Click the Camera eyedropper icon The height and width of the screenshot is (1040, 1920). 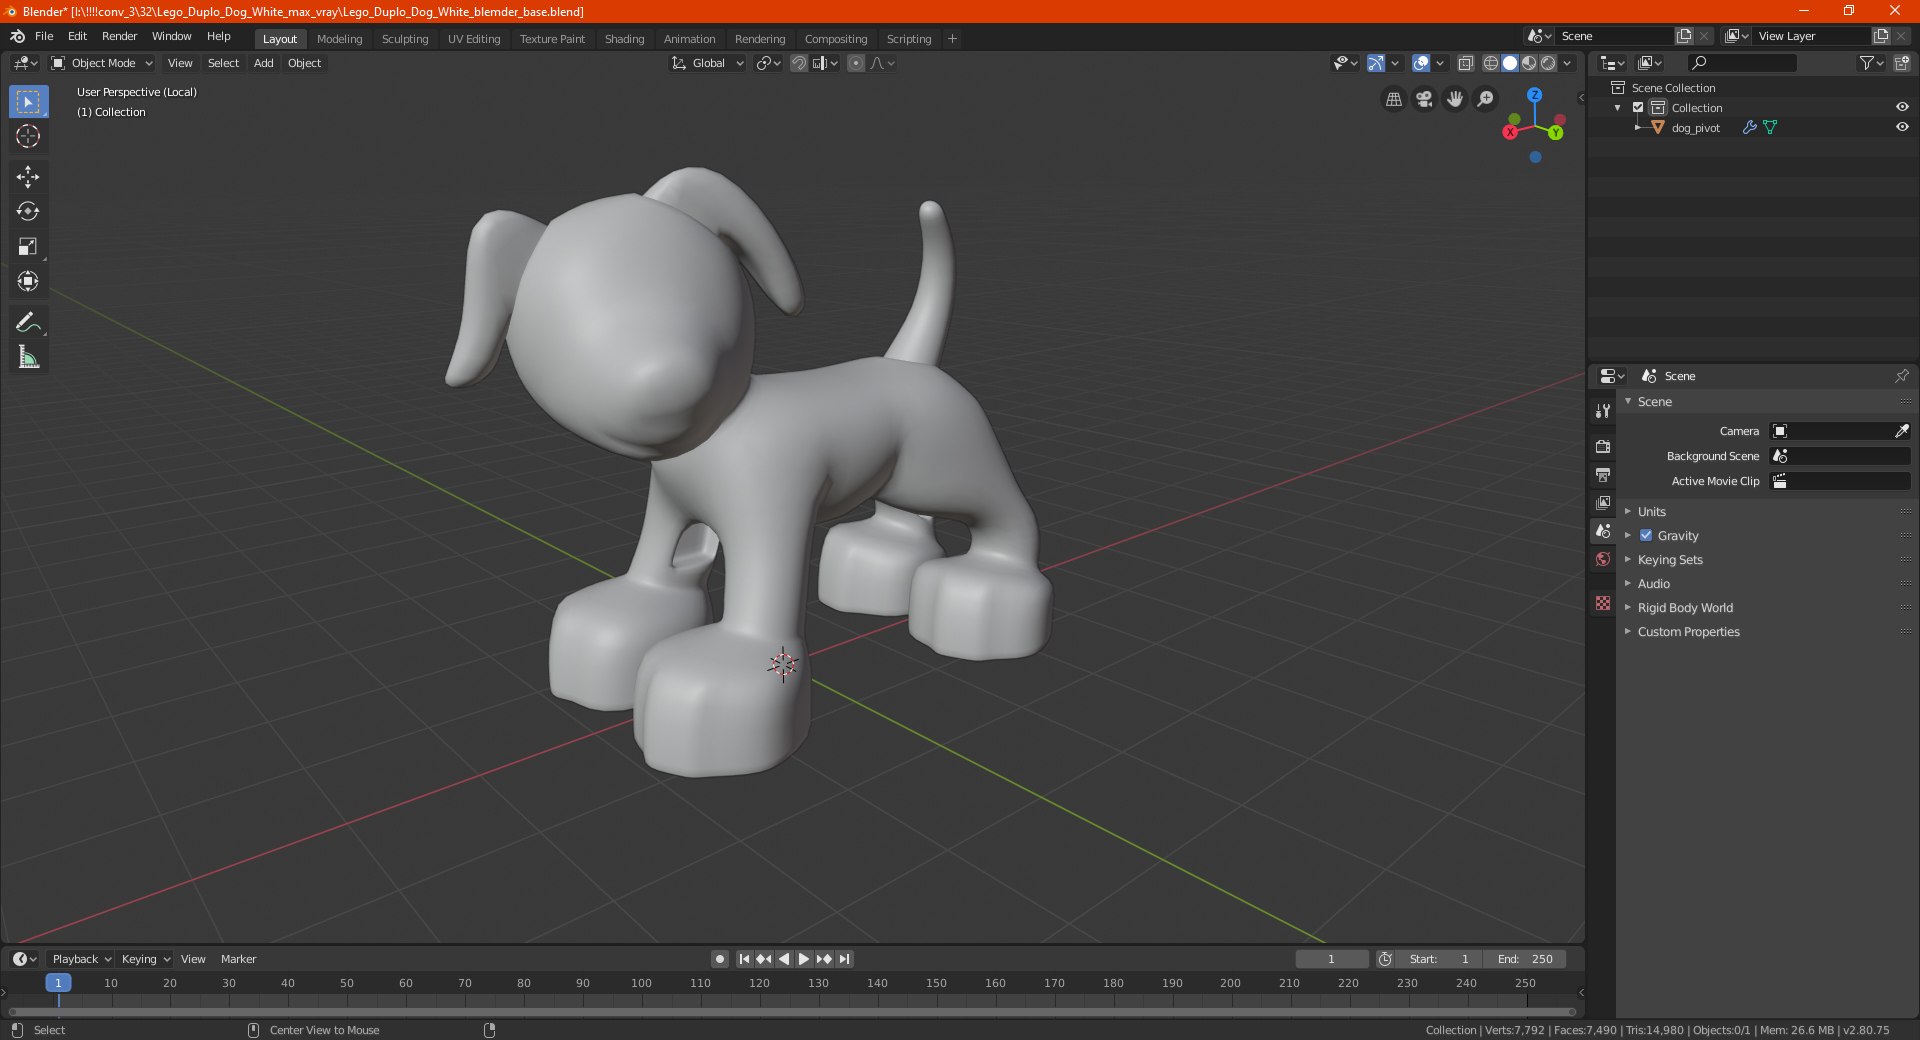[1901, 431]
